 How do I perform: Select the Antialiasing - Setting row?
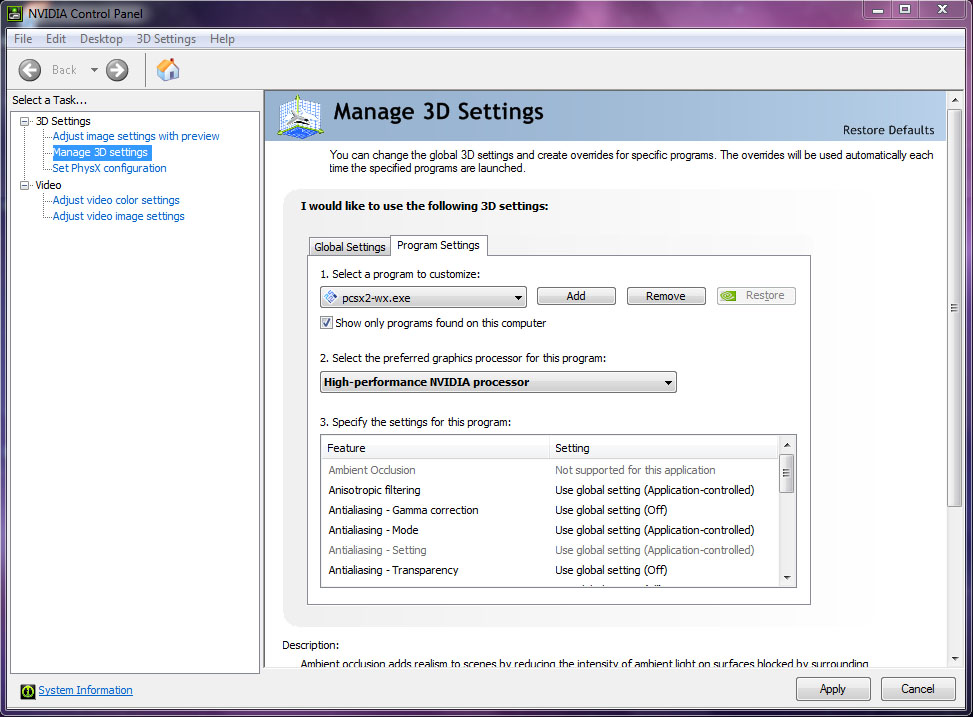point(550,550)
